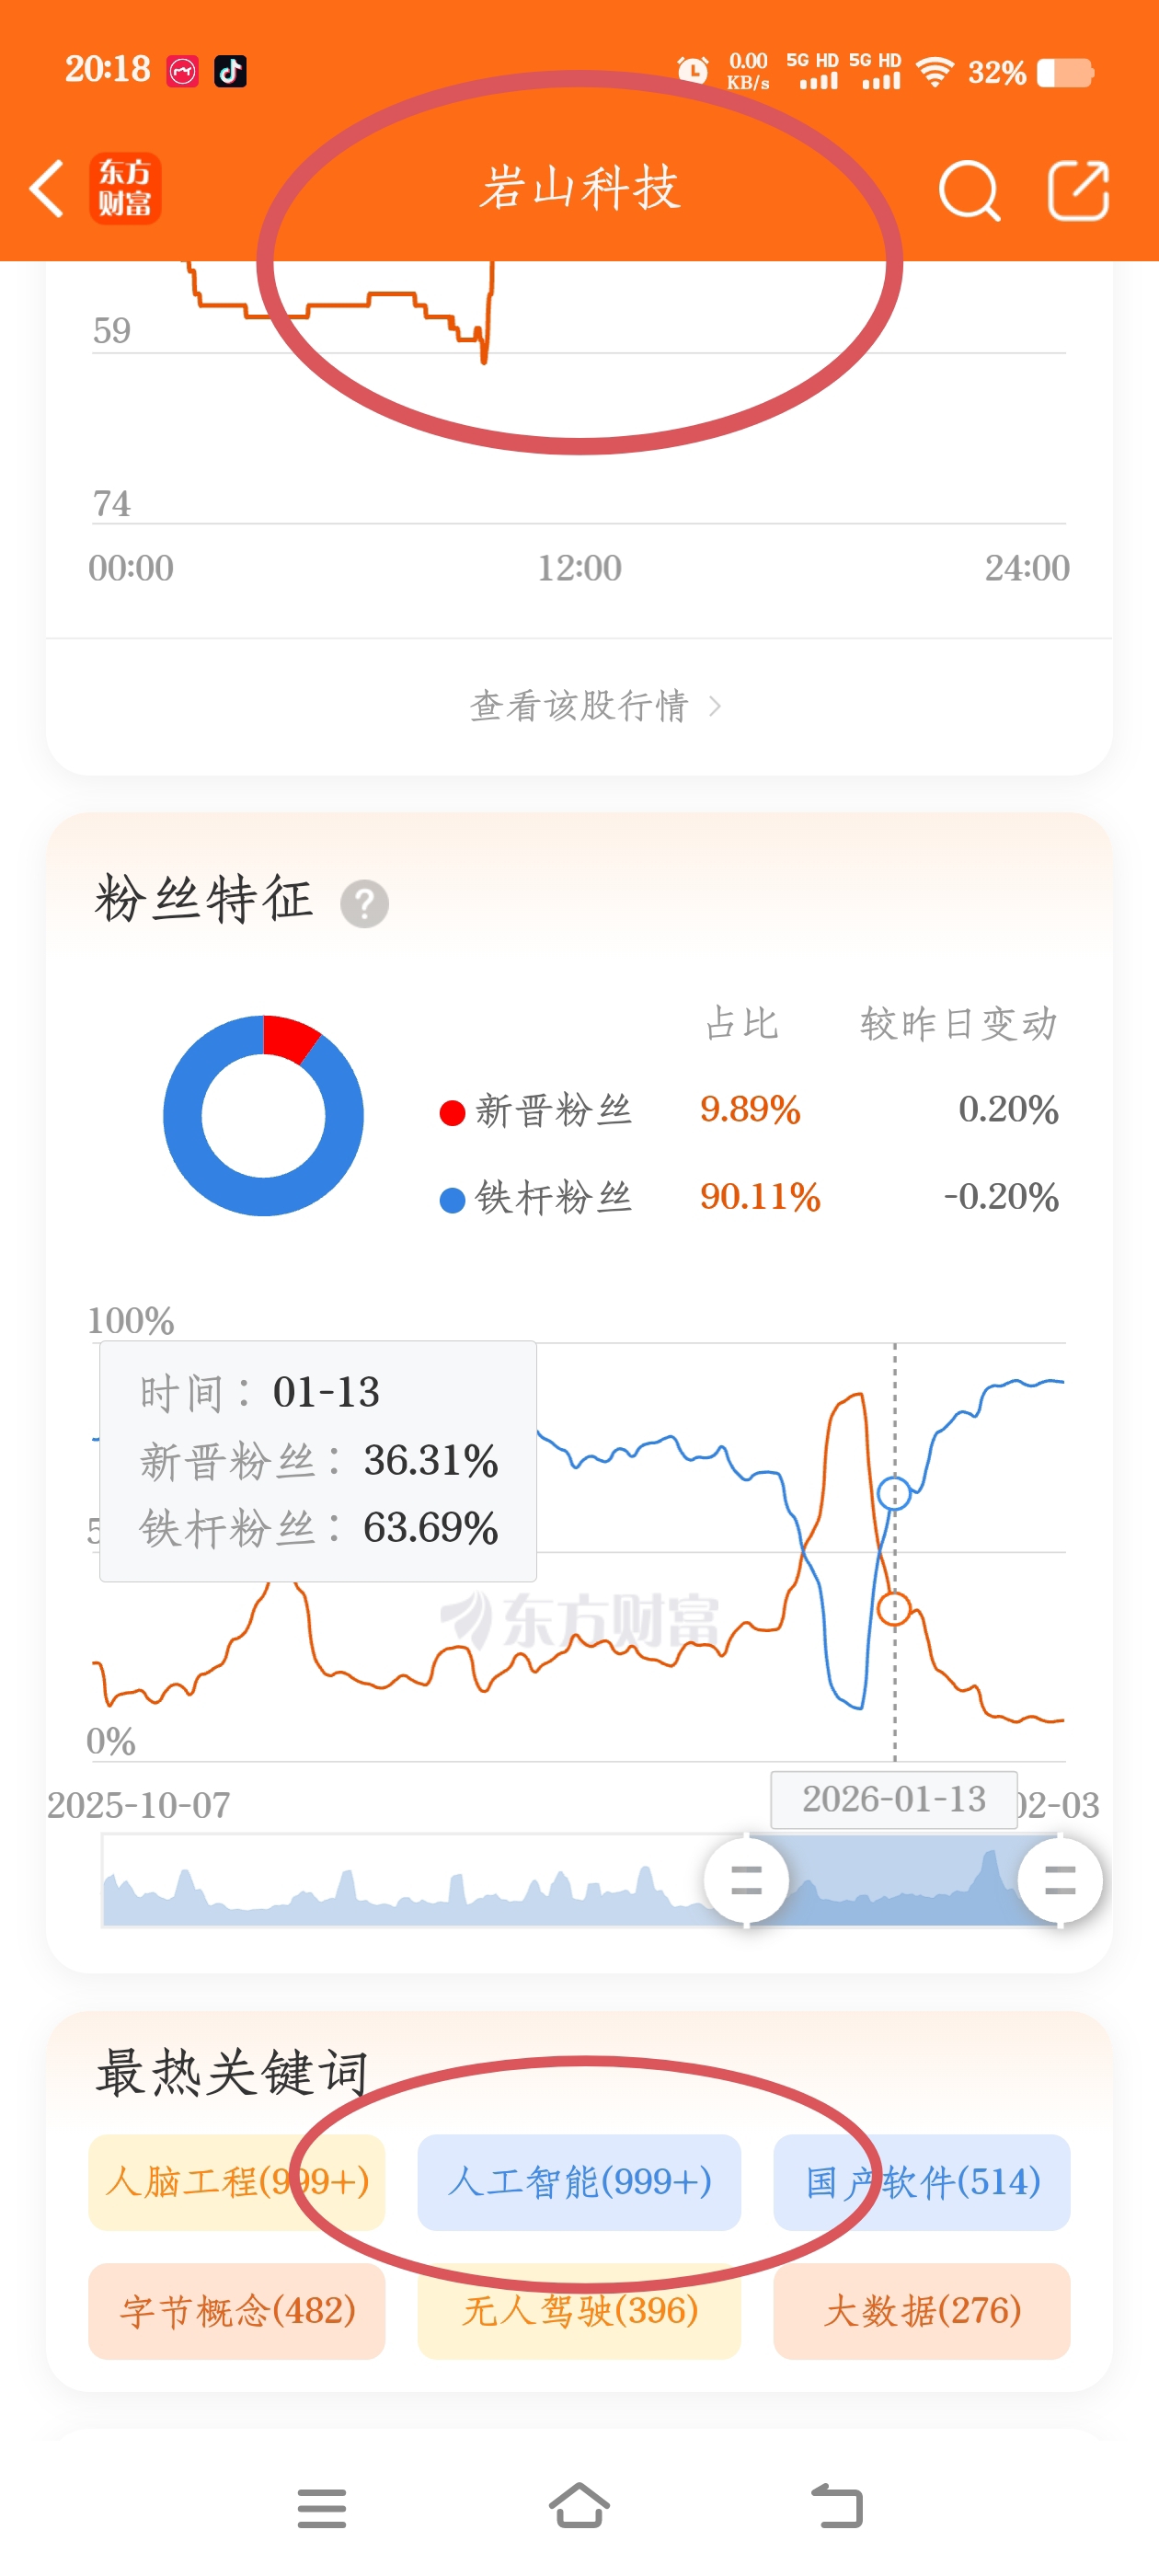Select 国产软件(514) keyword tag
The width and height of the screenshot is (1159, 2576).
click(x=921, y=2182)
